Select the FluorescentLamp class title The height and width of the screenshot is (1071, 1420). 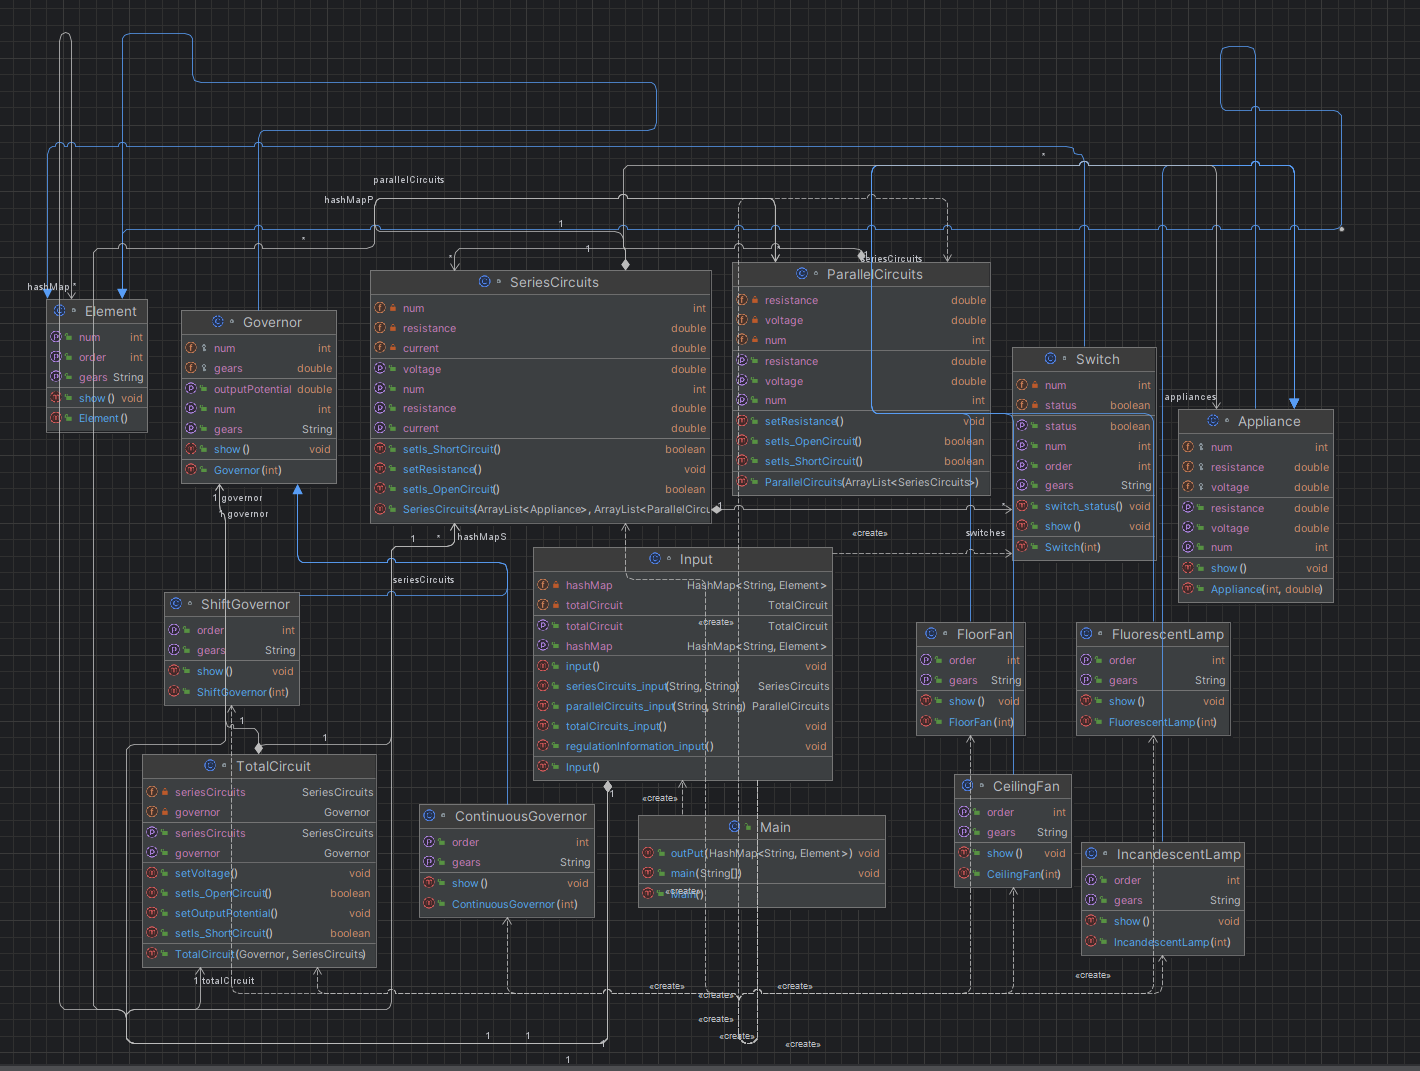tap(1168, 634)
